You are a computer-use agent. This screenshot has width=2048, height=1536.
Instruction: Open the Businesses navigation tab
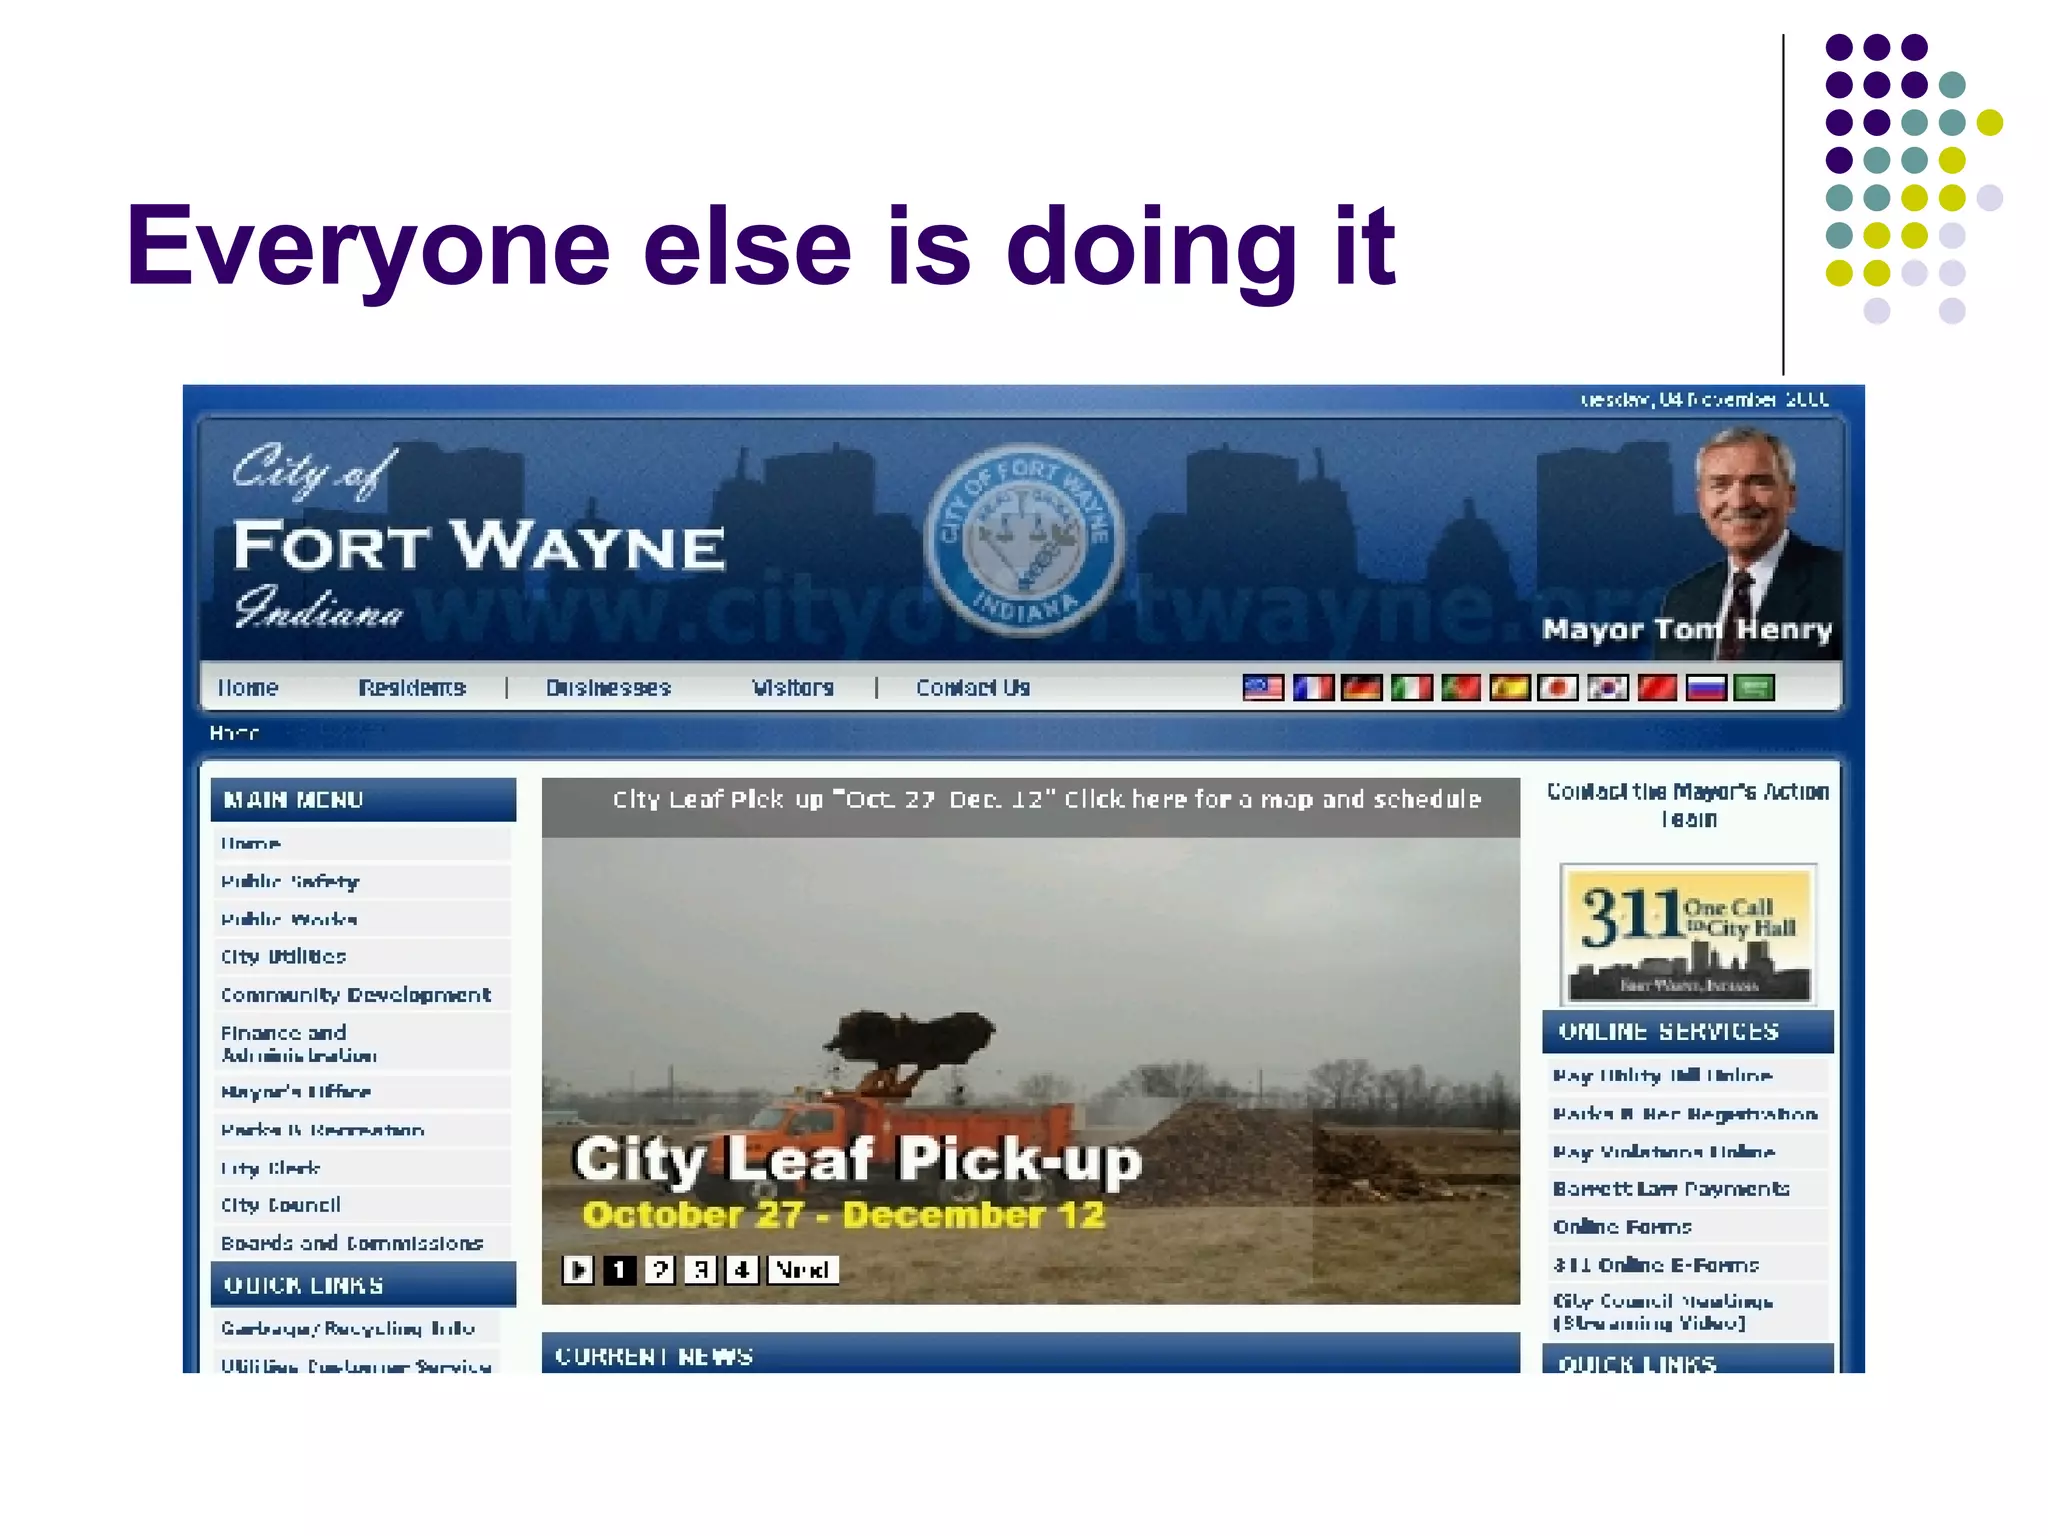click(x=608, y=688)
